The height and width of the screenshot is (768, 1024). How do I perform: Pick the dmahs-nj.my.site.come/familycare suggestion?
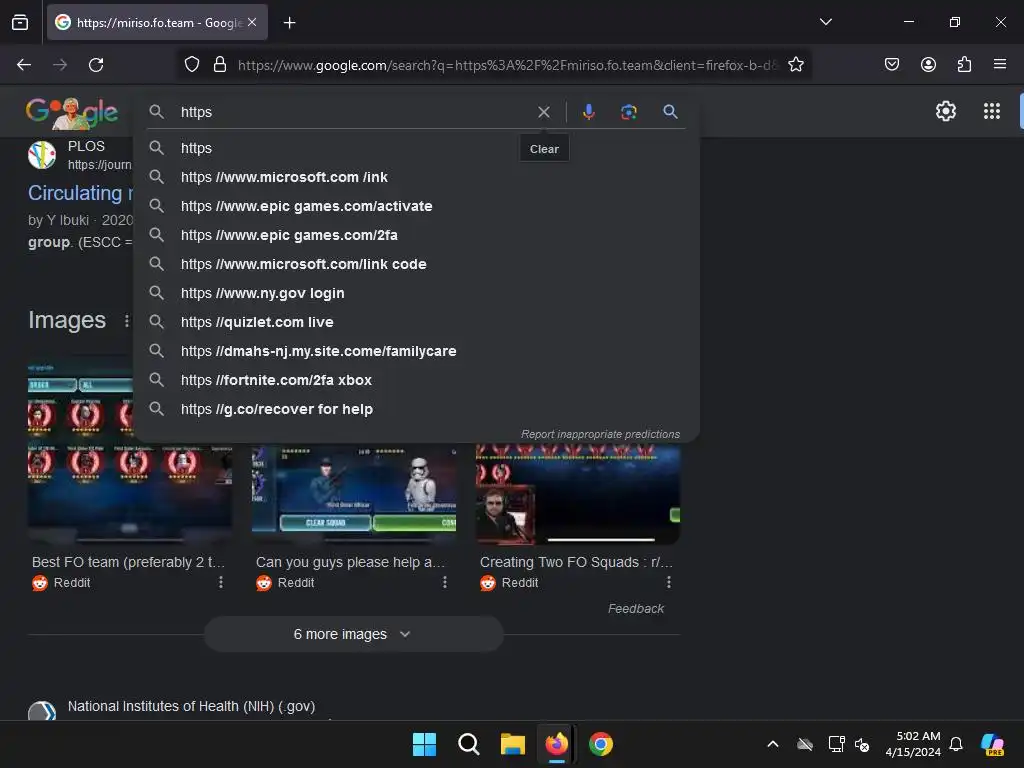tap(416, 351)
